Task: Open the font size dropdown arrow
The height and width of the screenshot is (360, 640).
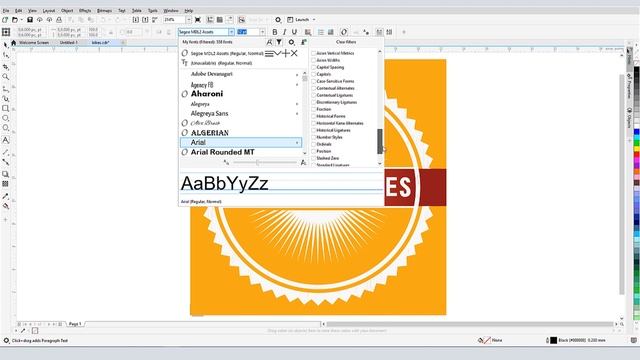Action: point(262,32)
